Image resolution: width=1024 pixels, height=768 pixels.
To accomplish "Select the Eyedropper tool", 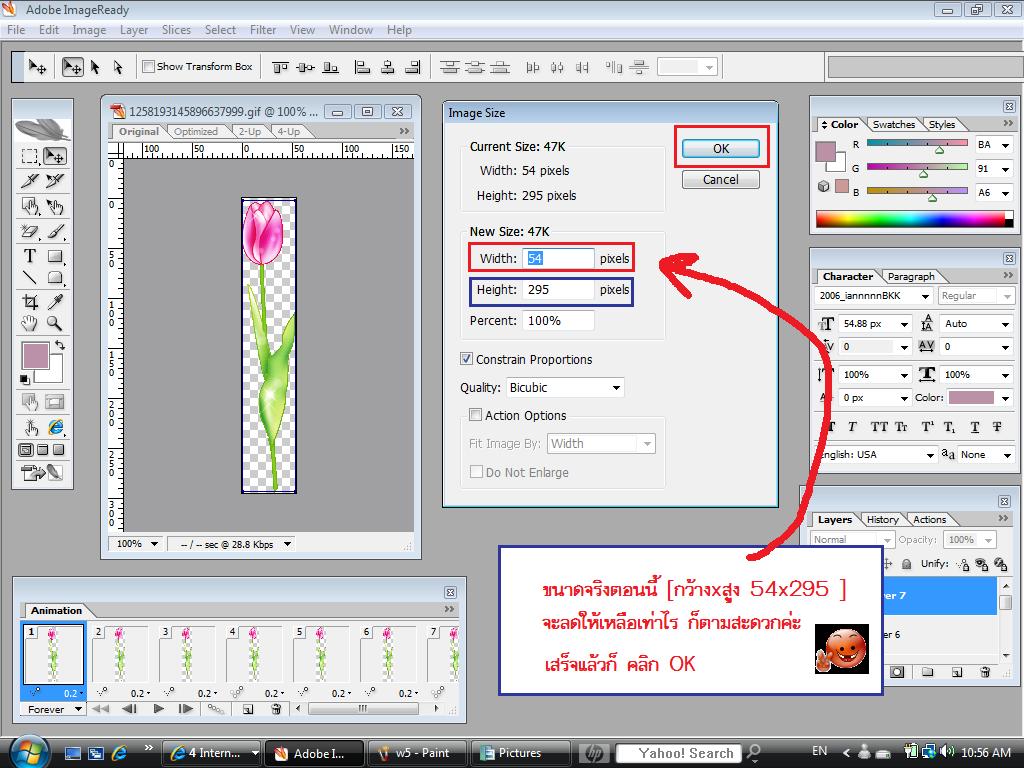I will pos(55,301).
